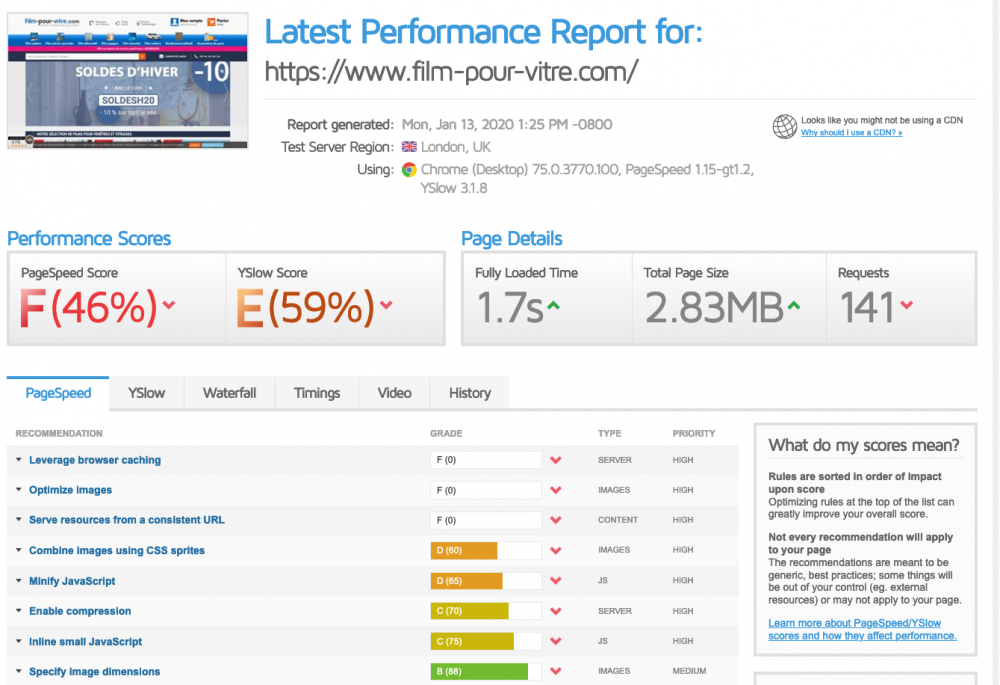
Task: Open the Leverage browser caching recommendation link
Action: [95, 460]
